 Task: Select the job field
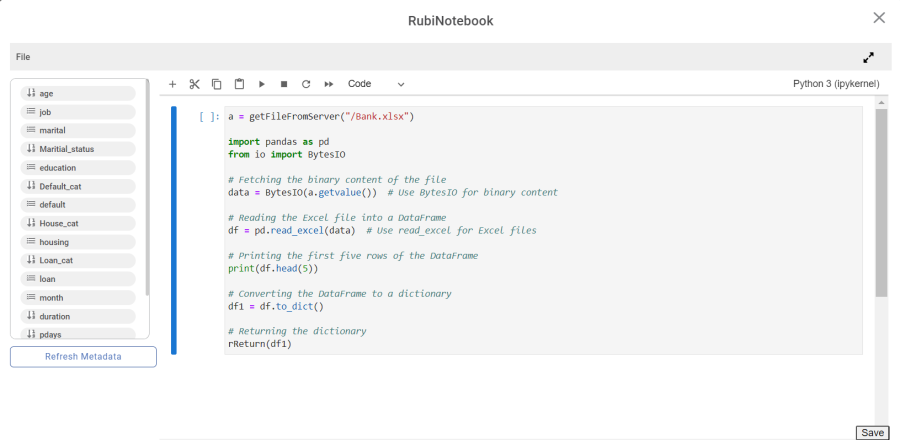click(x=78, y=112)
